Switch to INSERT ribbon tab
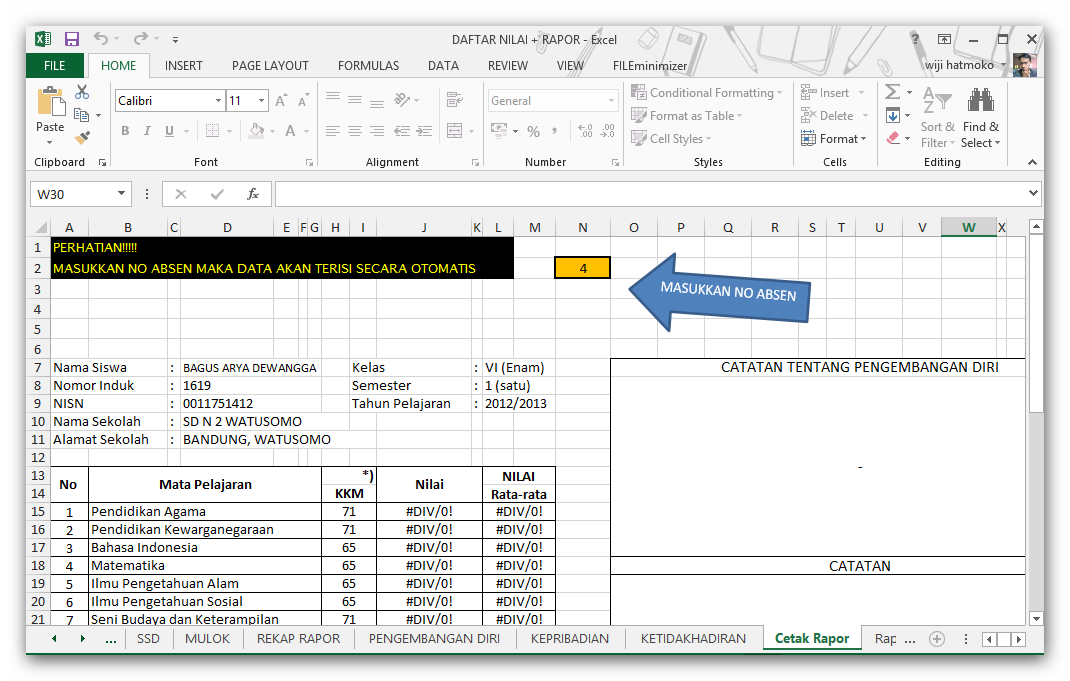The width and height of the screenshot is (1070, 681). (x=184, y=66)
